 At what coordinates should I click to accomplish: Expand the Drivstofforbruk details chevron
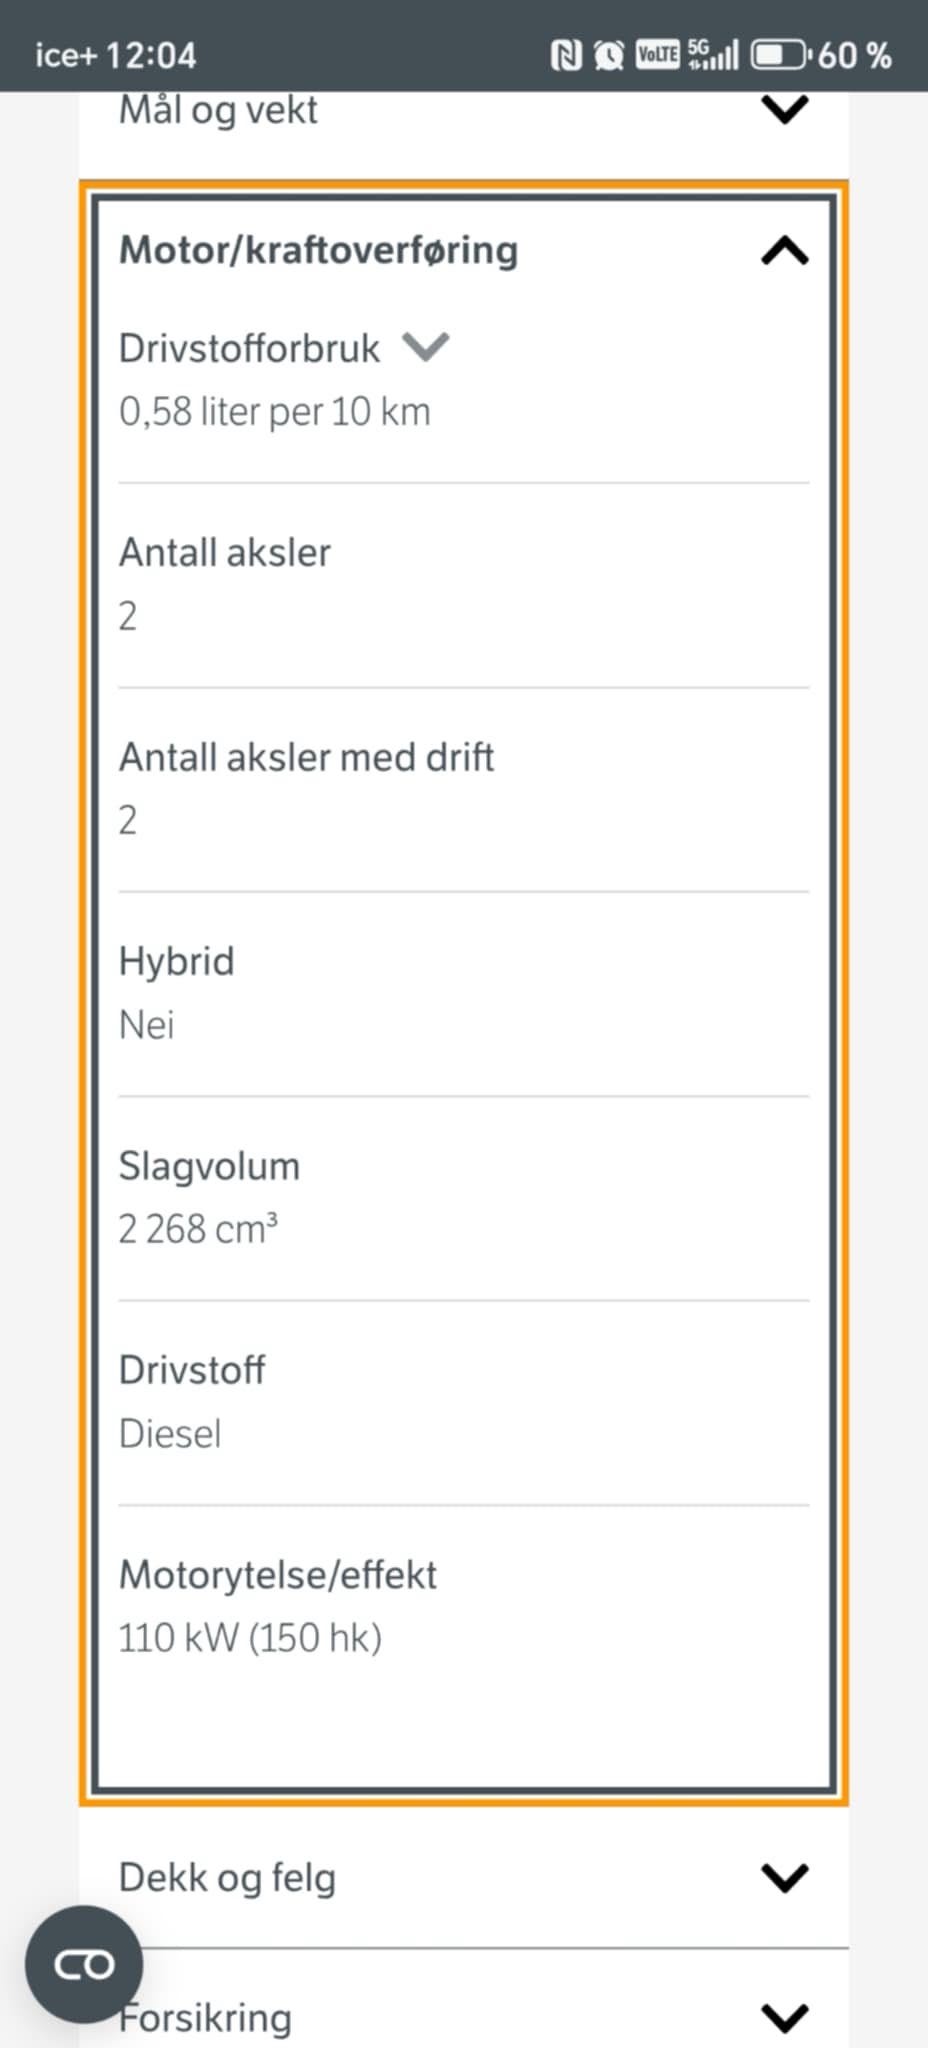[426, 347]
